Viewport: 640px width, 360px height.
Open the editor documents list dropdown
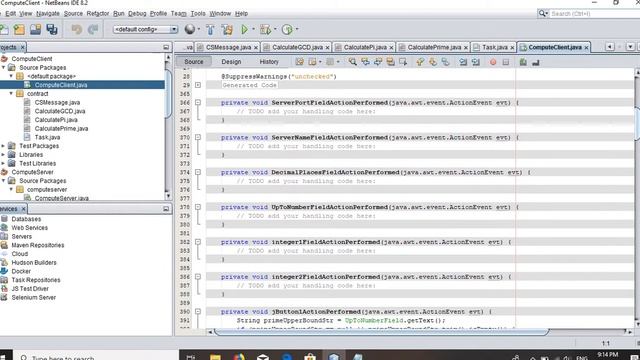[x=631, y=47]
